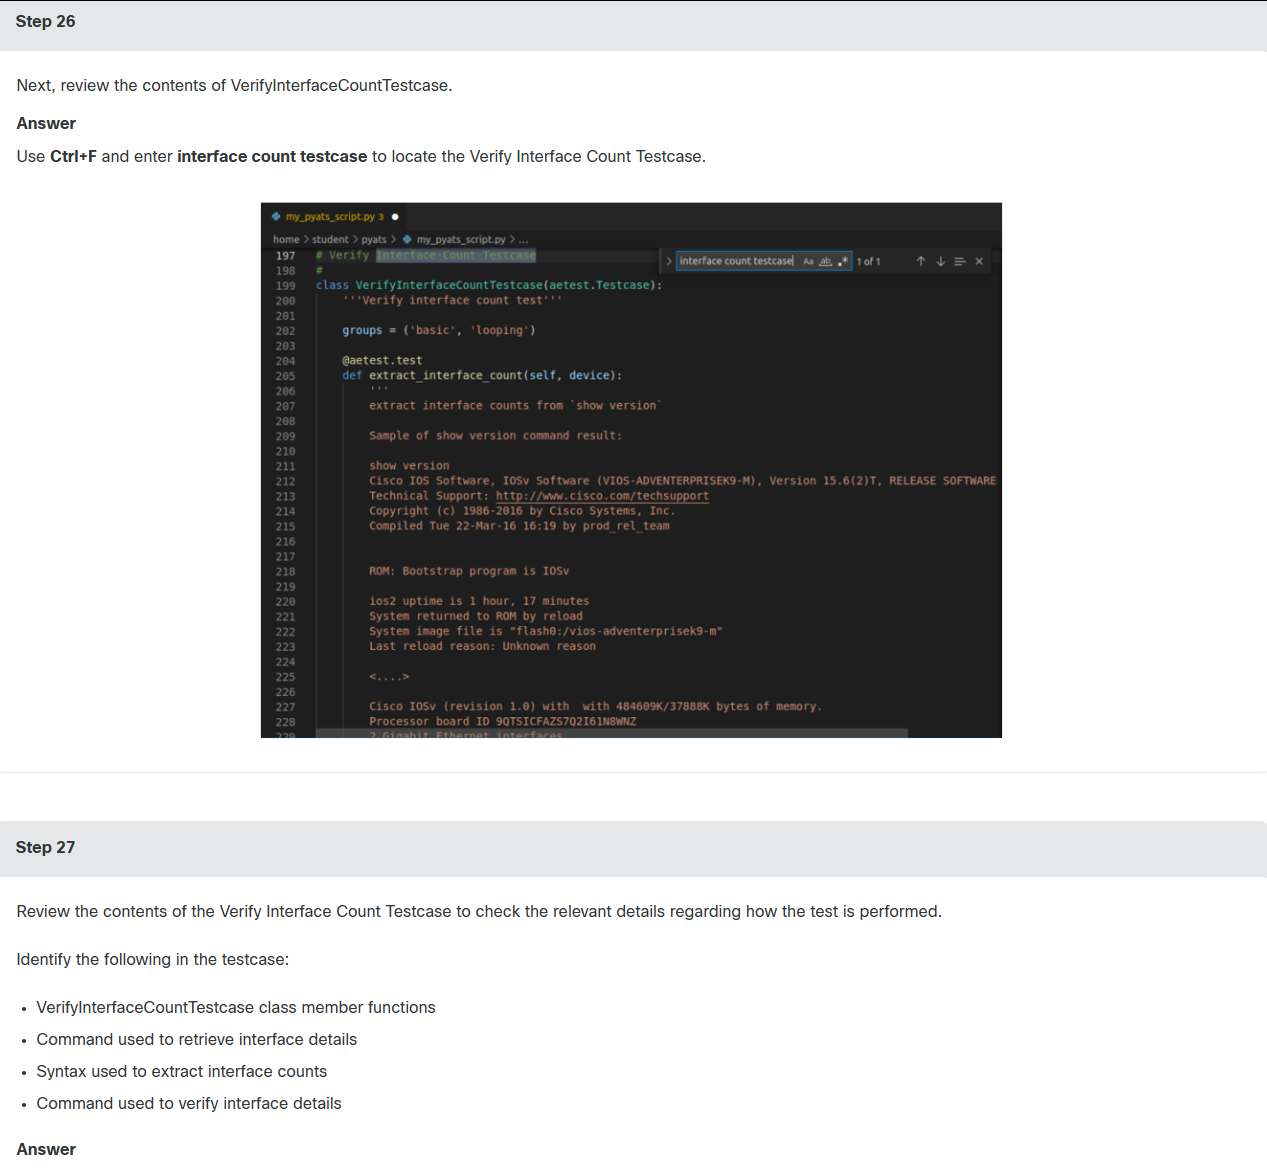
Task: Click the unsaved dot on the editor tab
Action: [x=396, y=216]
